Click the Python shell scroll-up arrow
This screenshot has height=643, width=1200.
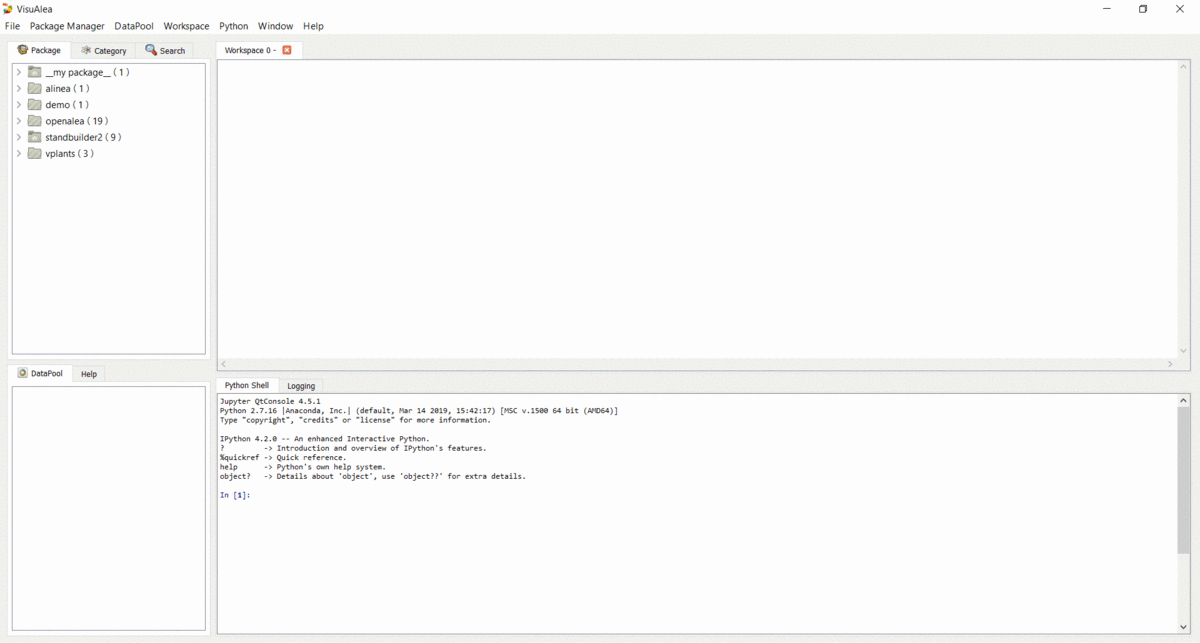pyautogui.click(x=1183, y=400)
